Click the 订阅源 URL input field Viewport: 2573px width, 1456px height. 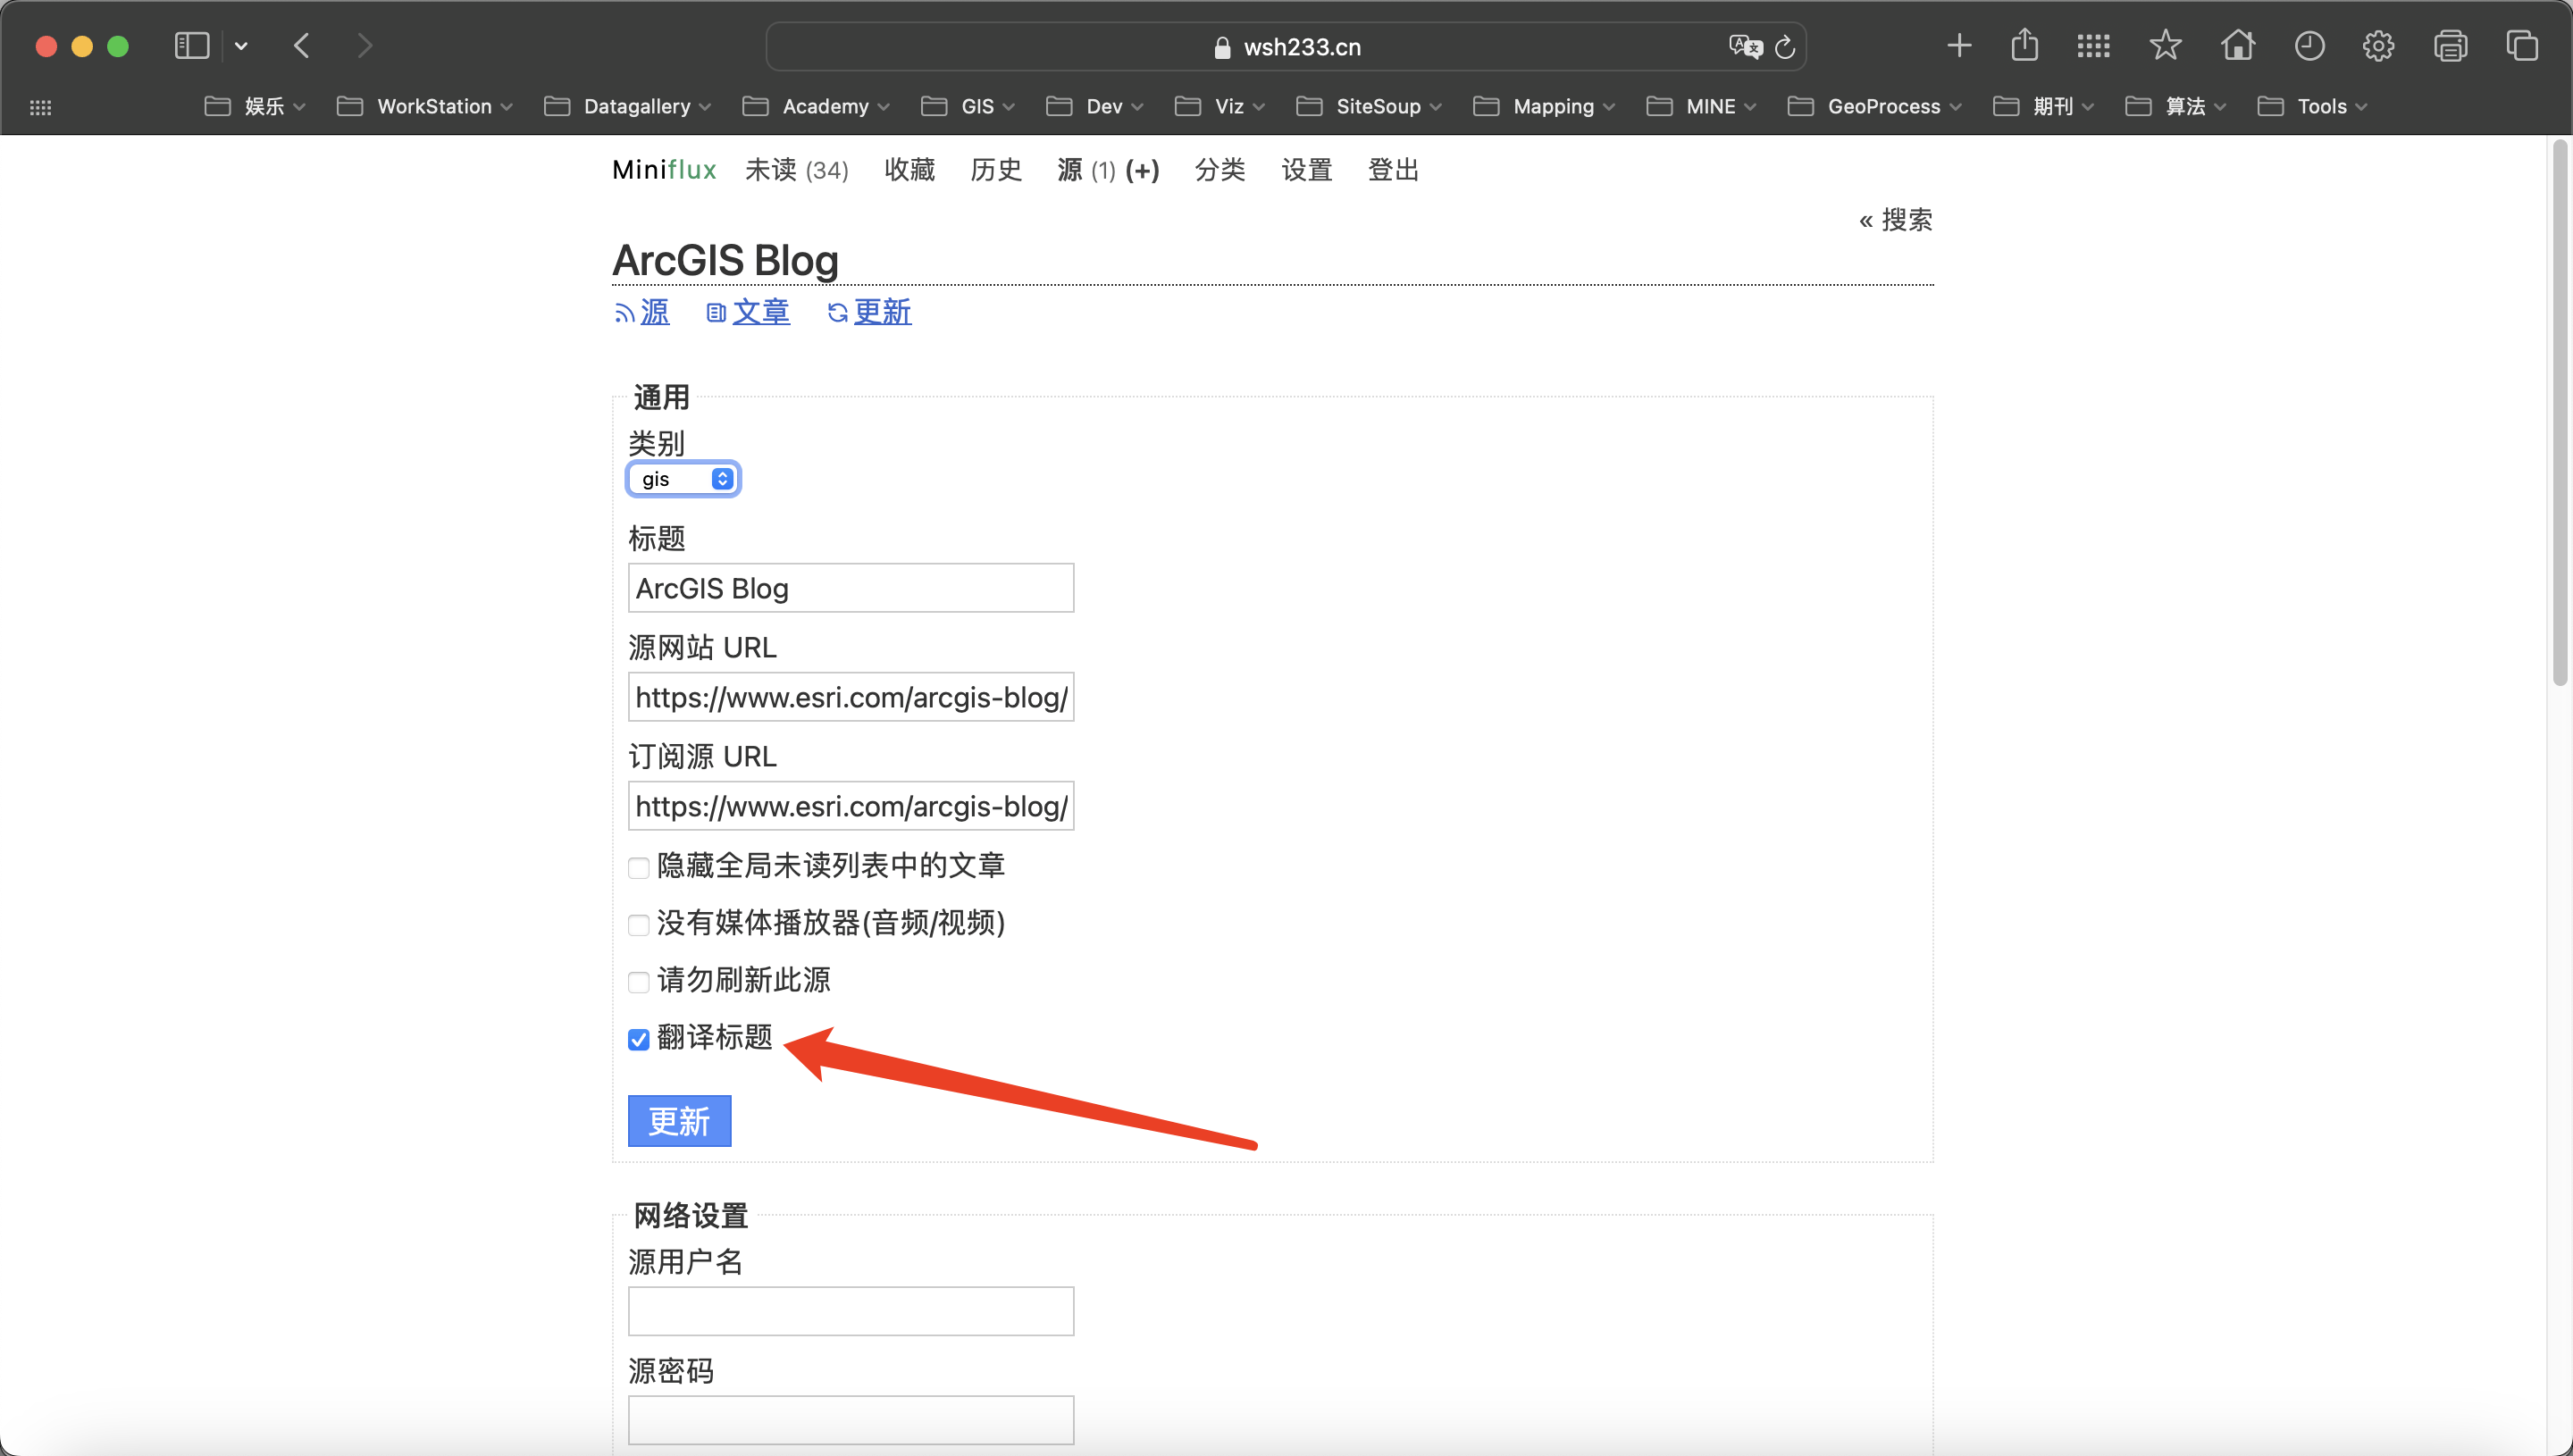click(851, 806)
